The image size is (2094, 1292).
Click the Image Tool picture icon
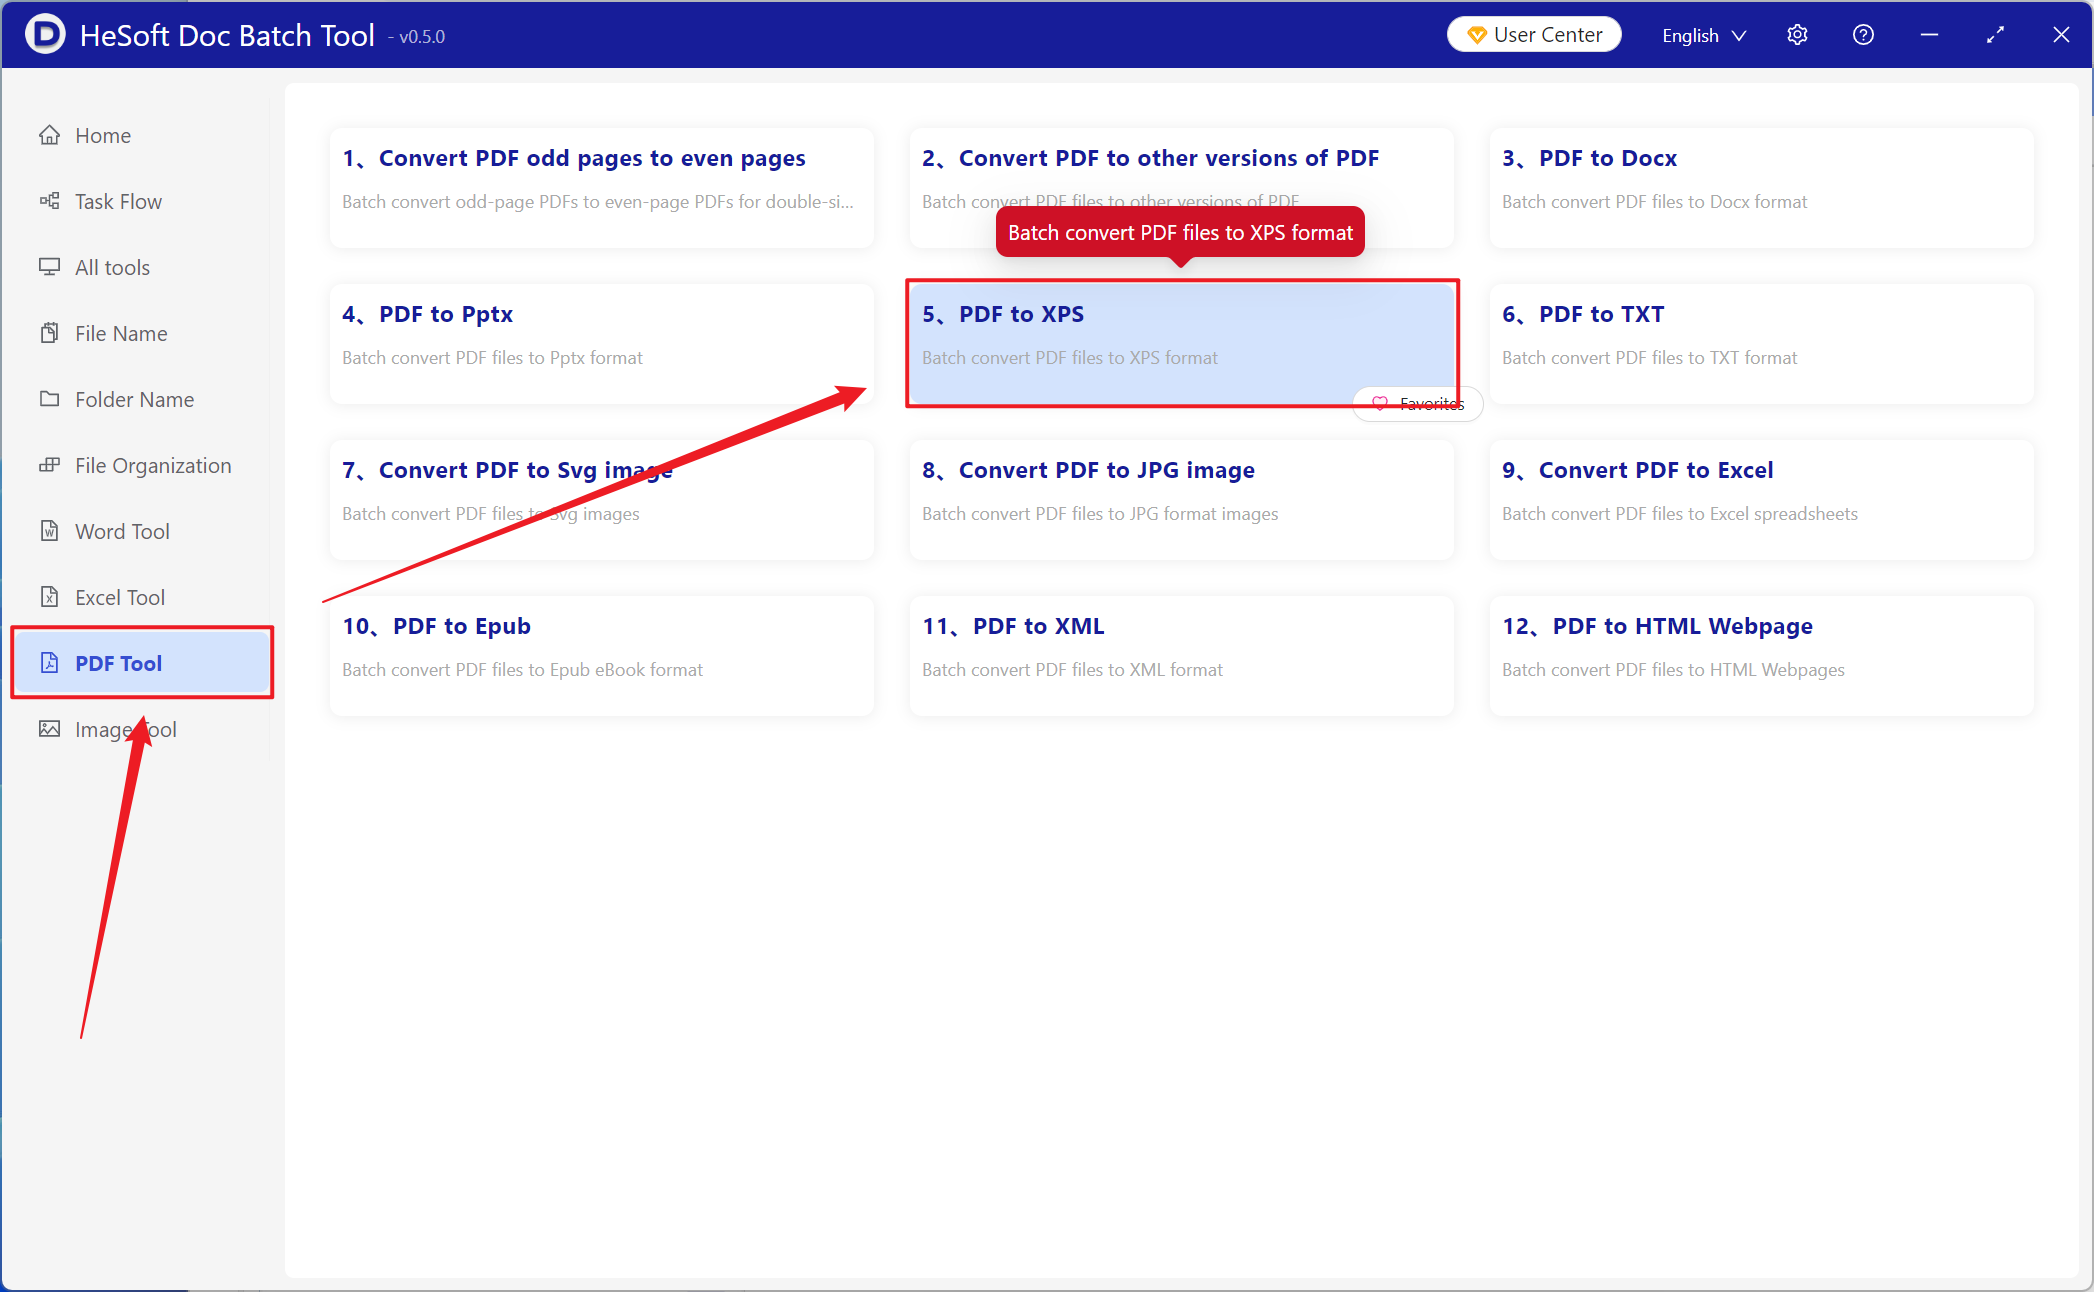pyautogui.click(x=49, y=729)
